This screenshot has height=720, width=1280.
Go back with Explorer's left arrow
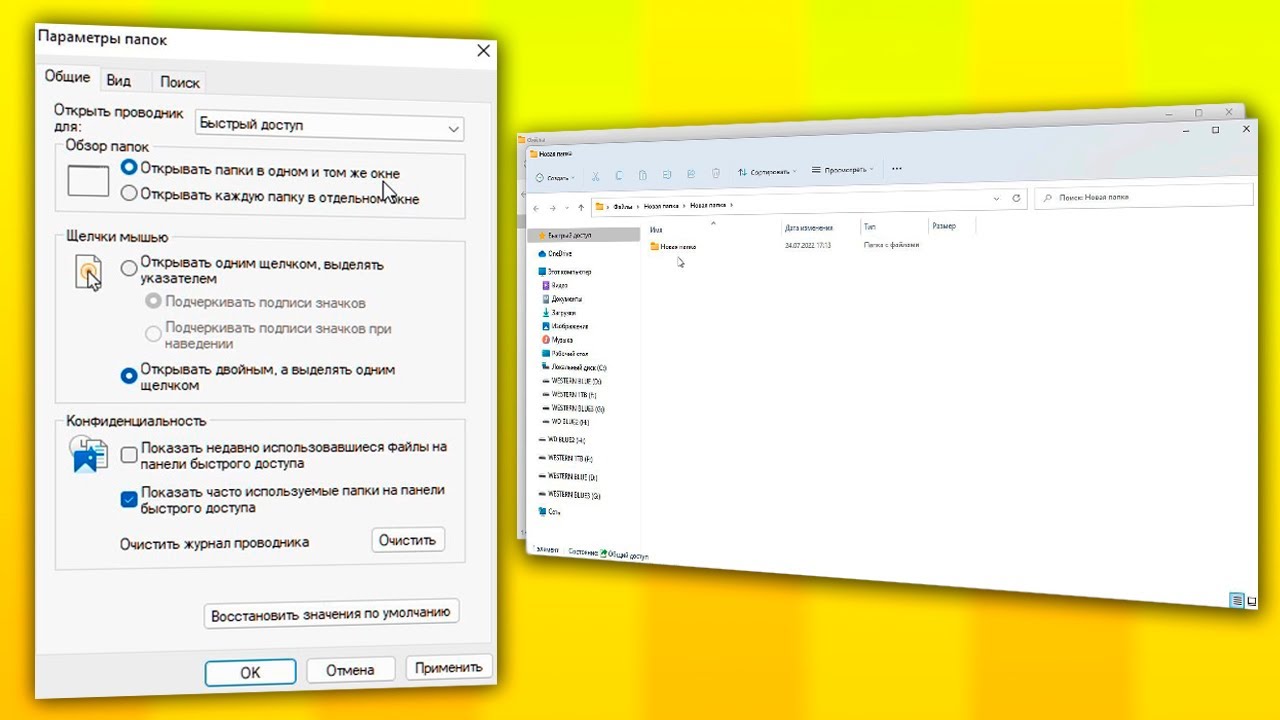click(536, 208)
